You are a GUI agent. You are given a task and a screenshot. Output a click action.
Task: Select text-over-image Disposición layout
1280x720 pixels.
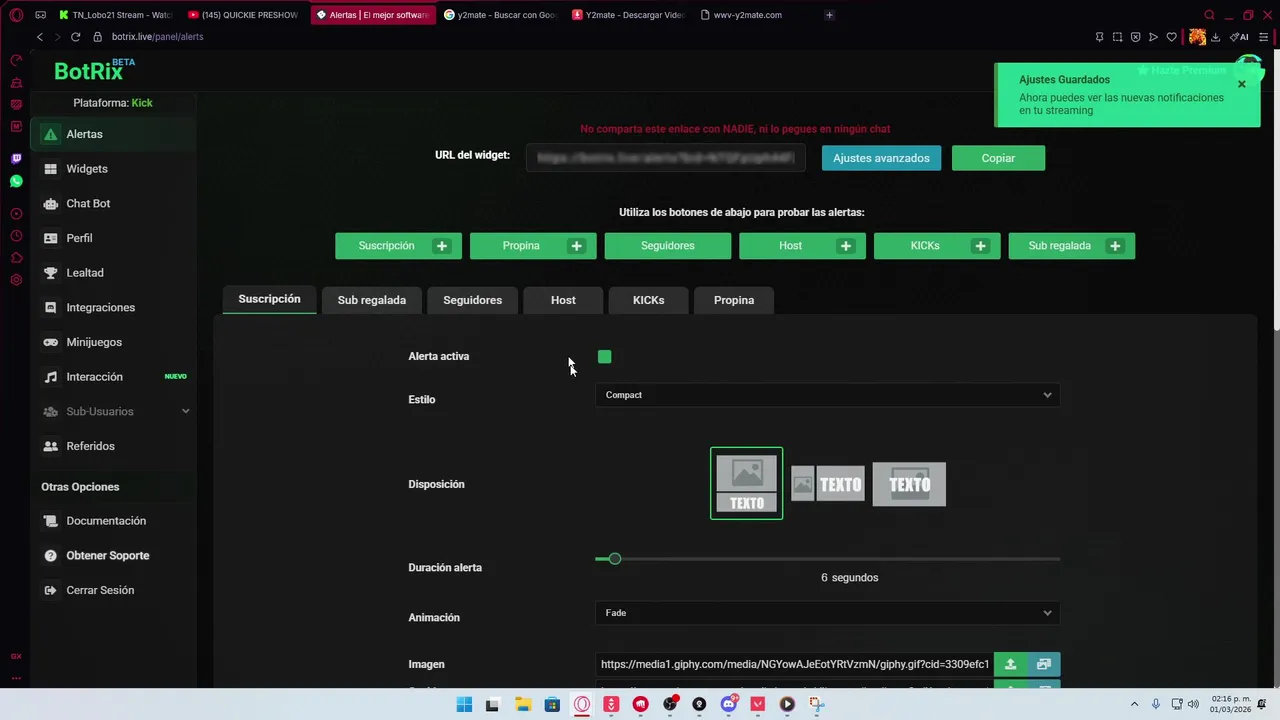point(909,484)
